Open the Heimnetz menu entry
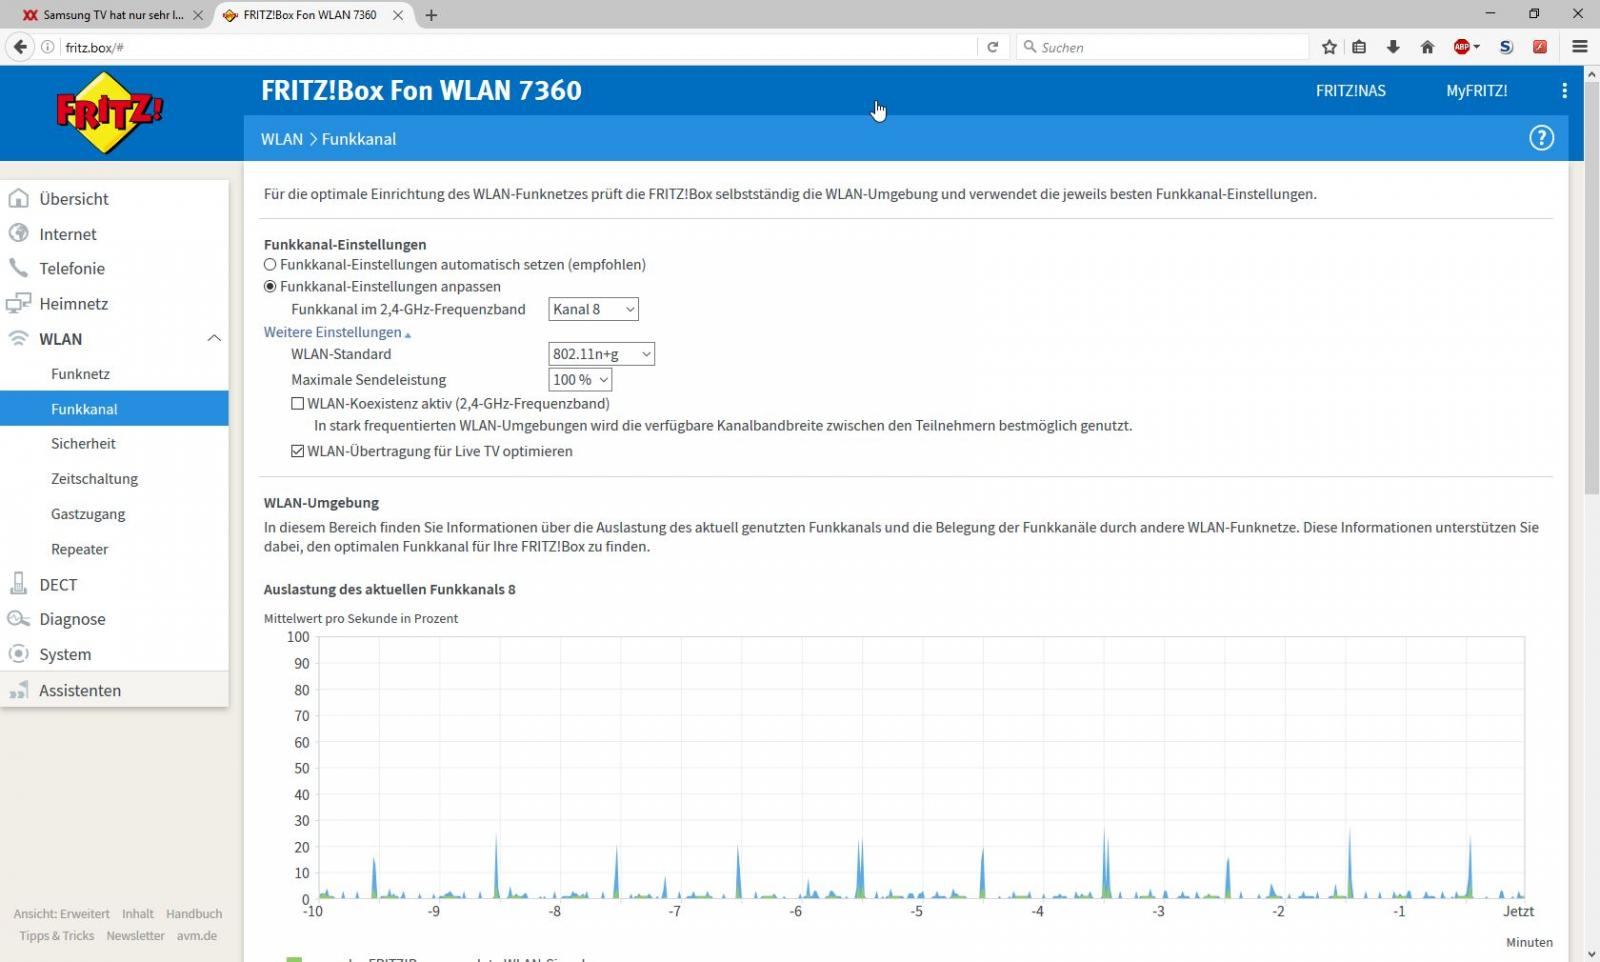Viewport: 1600px width, 962px height. [74, 303]
